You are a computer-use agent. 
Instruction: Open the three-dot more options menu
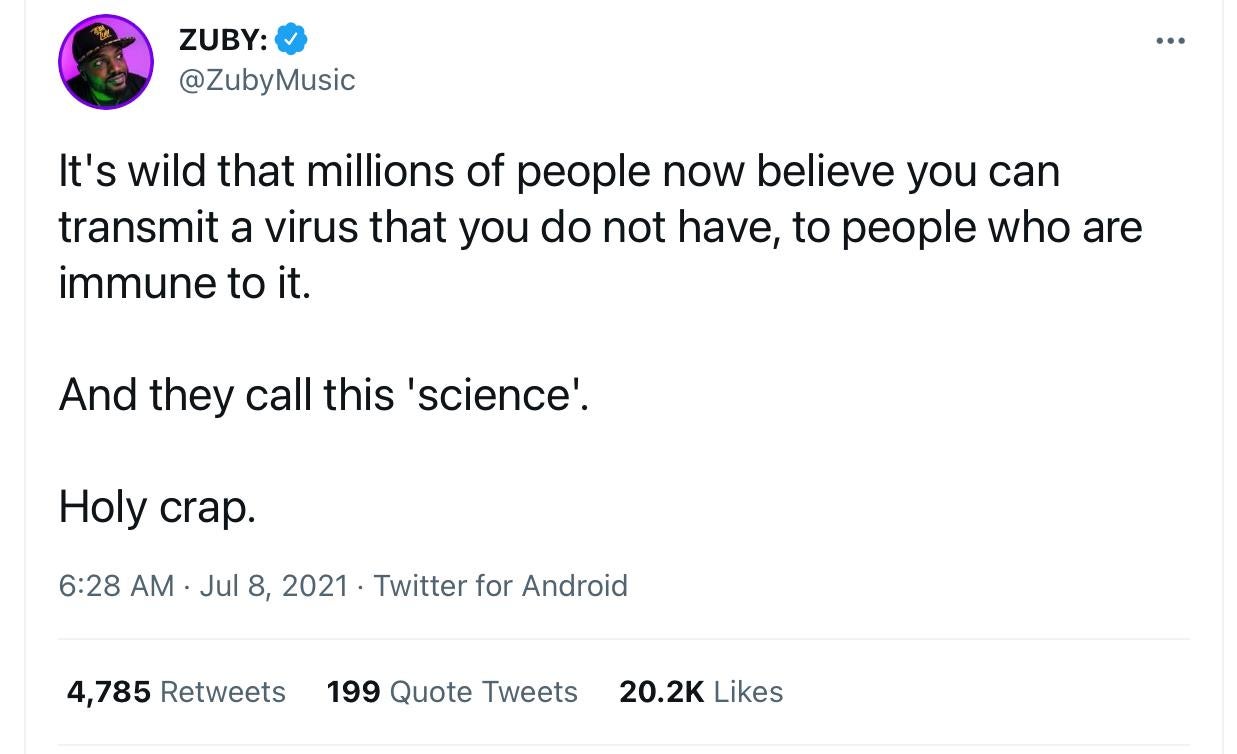[1169, 41]
